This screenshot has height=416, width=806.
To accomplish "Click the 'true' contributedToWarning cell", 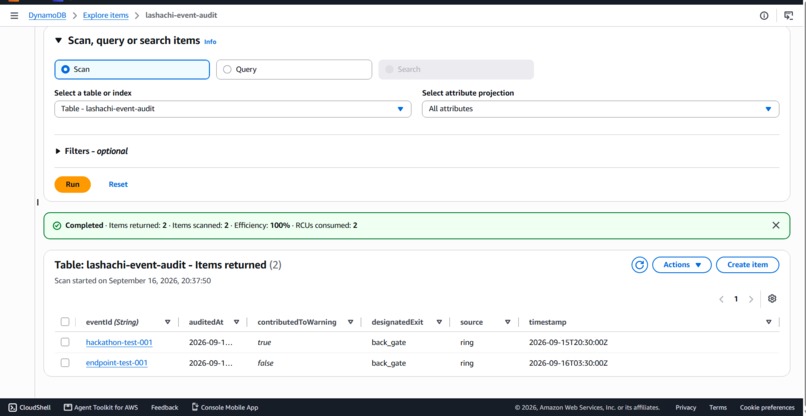I will [x=264, y=342].
